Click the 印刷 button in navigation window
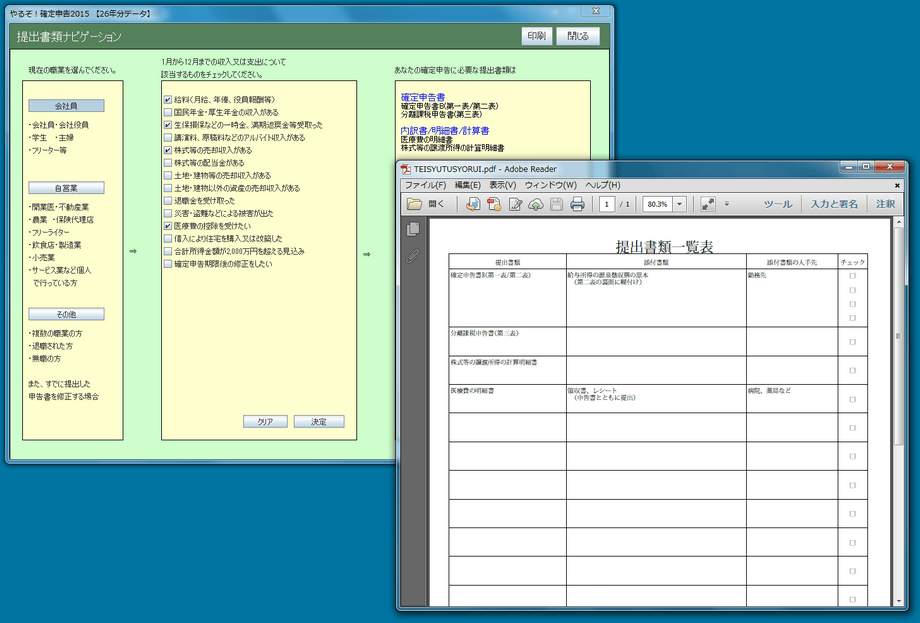Viewport: 920px width, 623px height. (537, 36)
